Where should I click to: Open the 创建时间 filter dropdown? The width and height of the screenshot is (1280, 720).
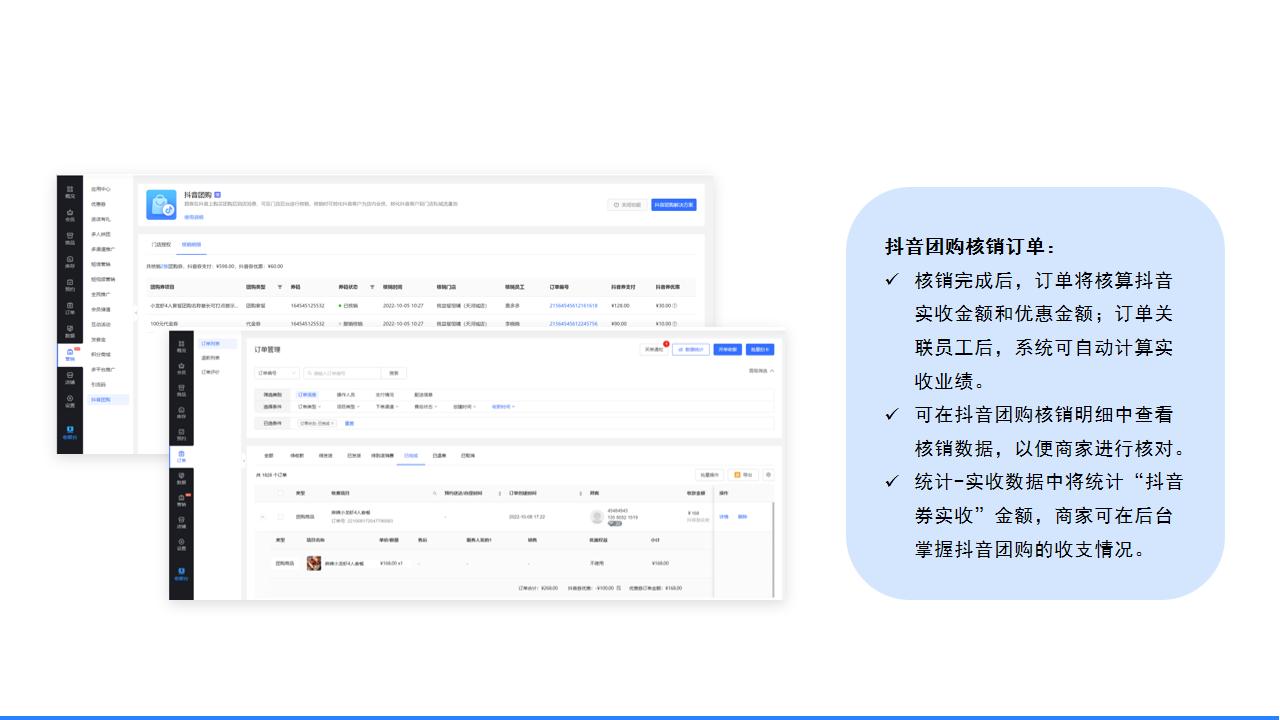(x=464, y=407)
